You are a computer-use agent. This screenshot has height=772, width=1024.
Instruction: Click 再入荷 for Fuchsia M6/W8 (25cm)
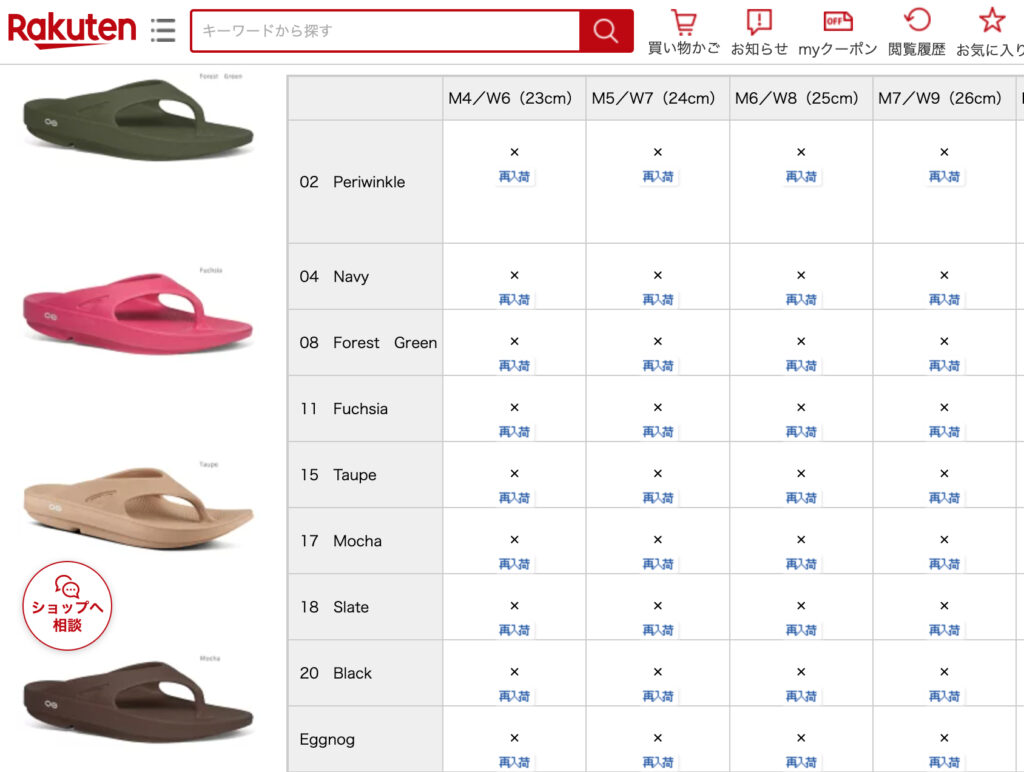click(801, 432)
